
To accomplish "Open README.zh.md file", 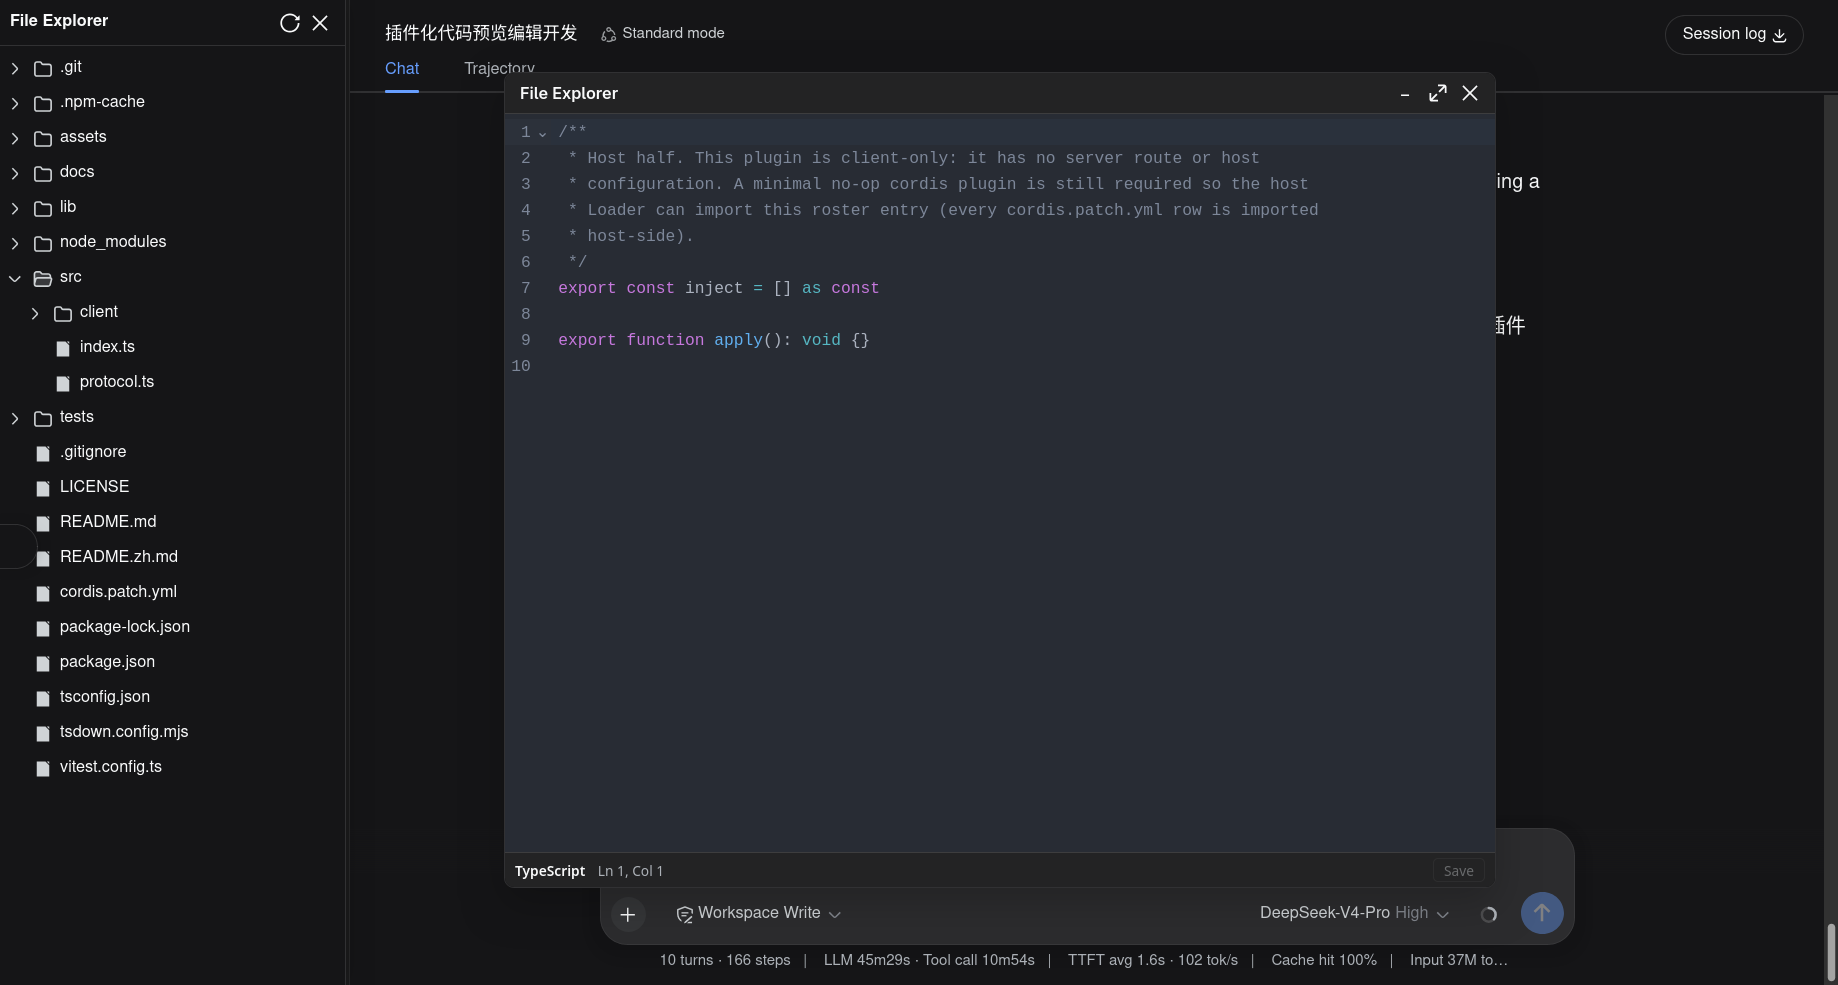I will click(x=119, y=557).
